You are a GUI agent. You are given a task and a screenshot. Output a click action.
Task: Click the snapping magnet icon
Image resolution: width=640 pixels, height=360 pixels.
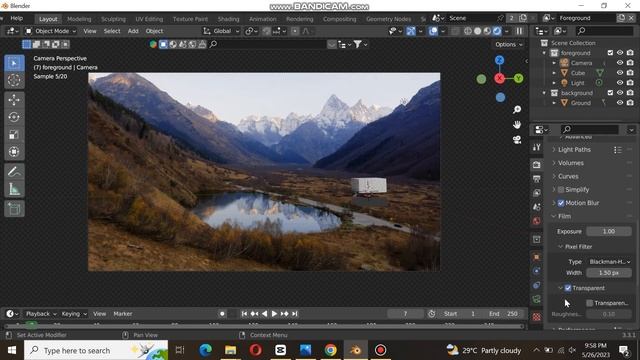pyautogui.click(x=266, y=31)
